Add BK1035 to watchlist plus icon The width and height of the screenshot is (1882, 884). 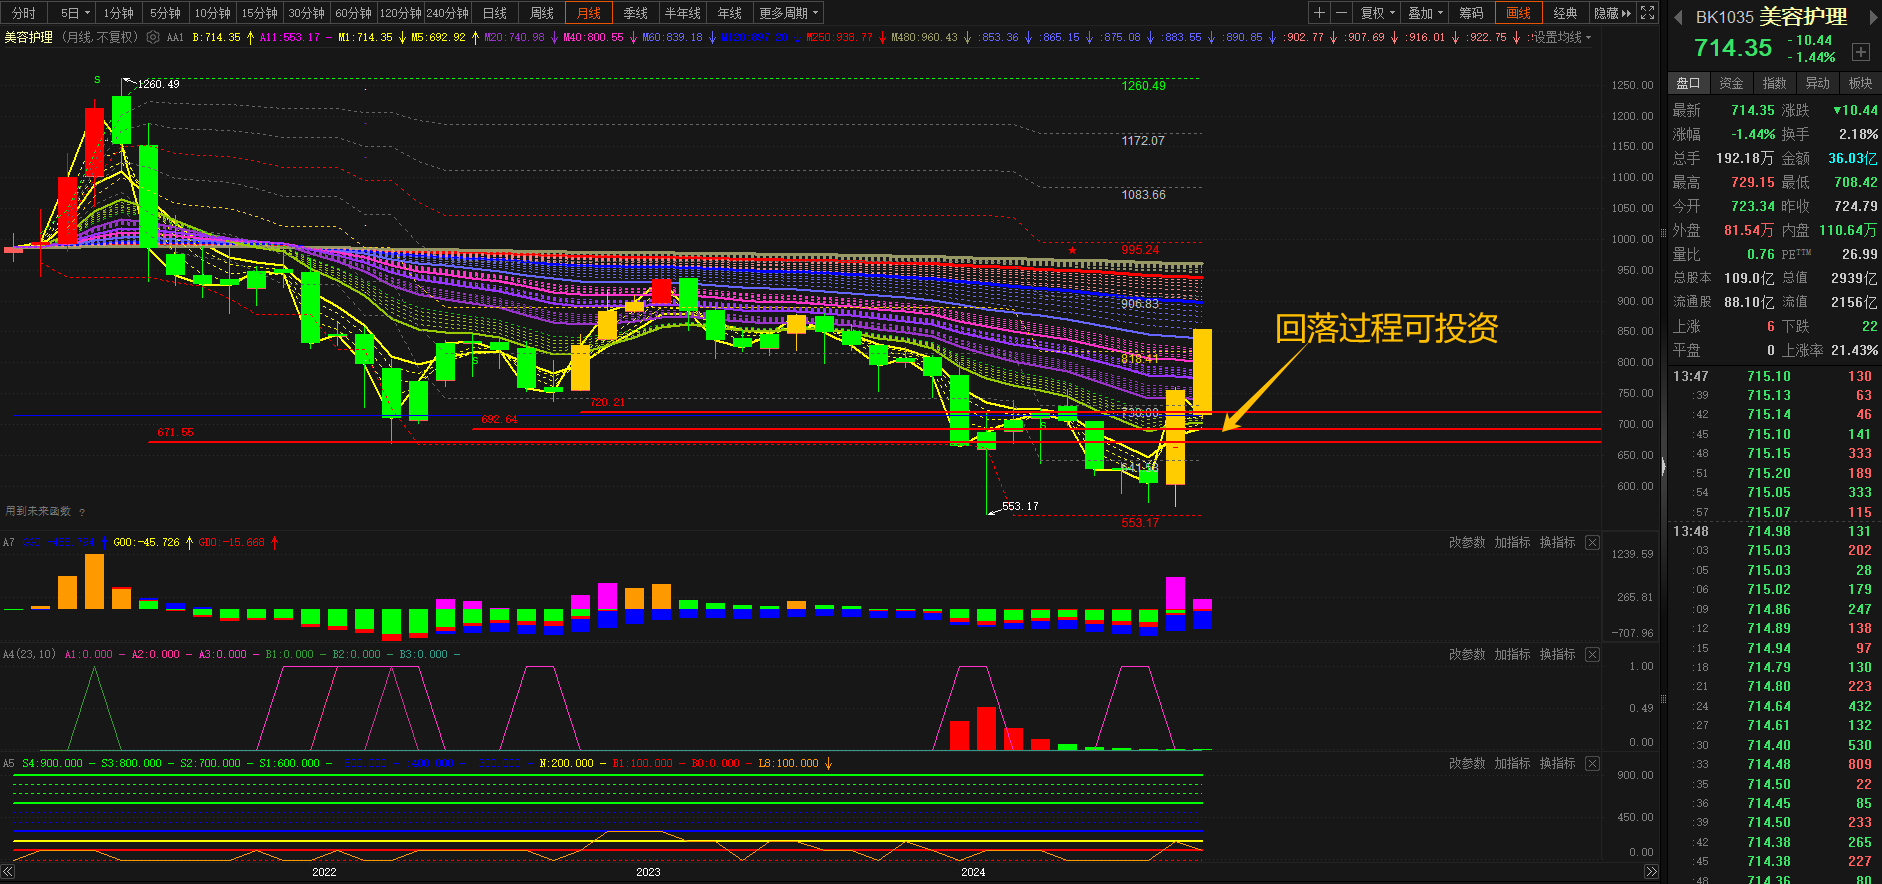[x=1860, y=52]
